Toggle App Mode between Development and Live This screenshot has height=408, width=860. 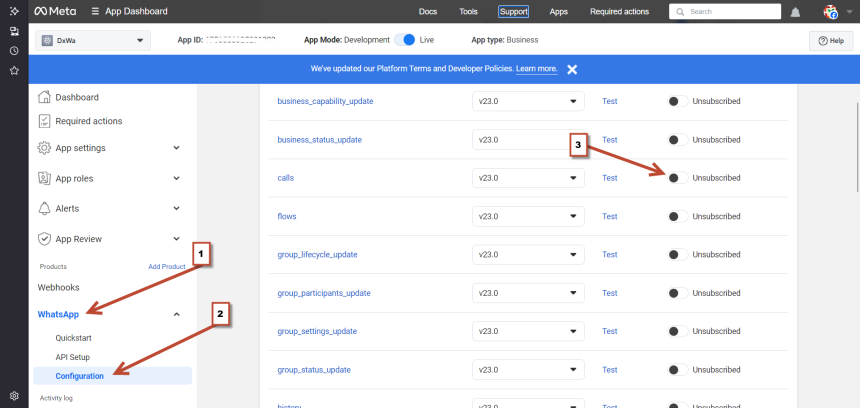405,40
